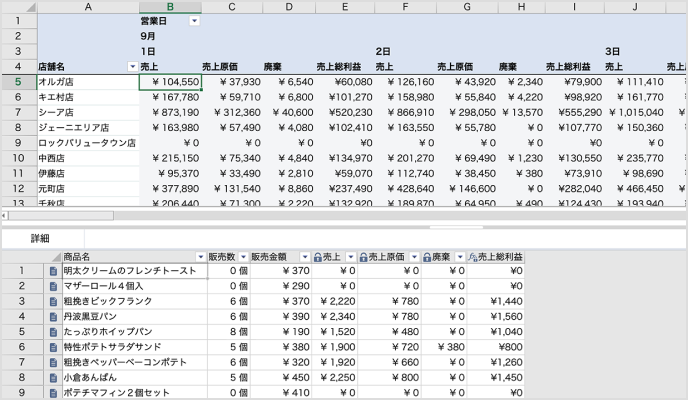Click record icon for 特性ポテトサラダサンド row

pyautogui.click(x=53, y=347)
